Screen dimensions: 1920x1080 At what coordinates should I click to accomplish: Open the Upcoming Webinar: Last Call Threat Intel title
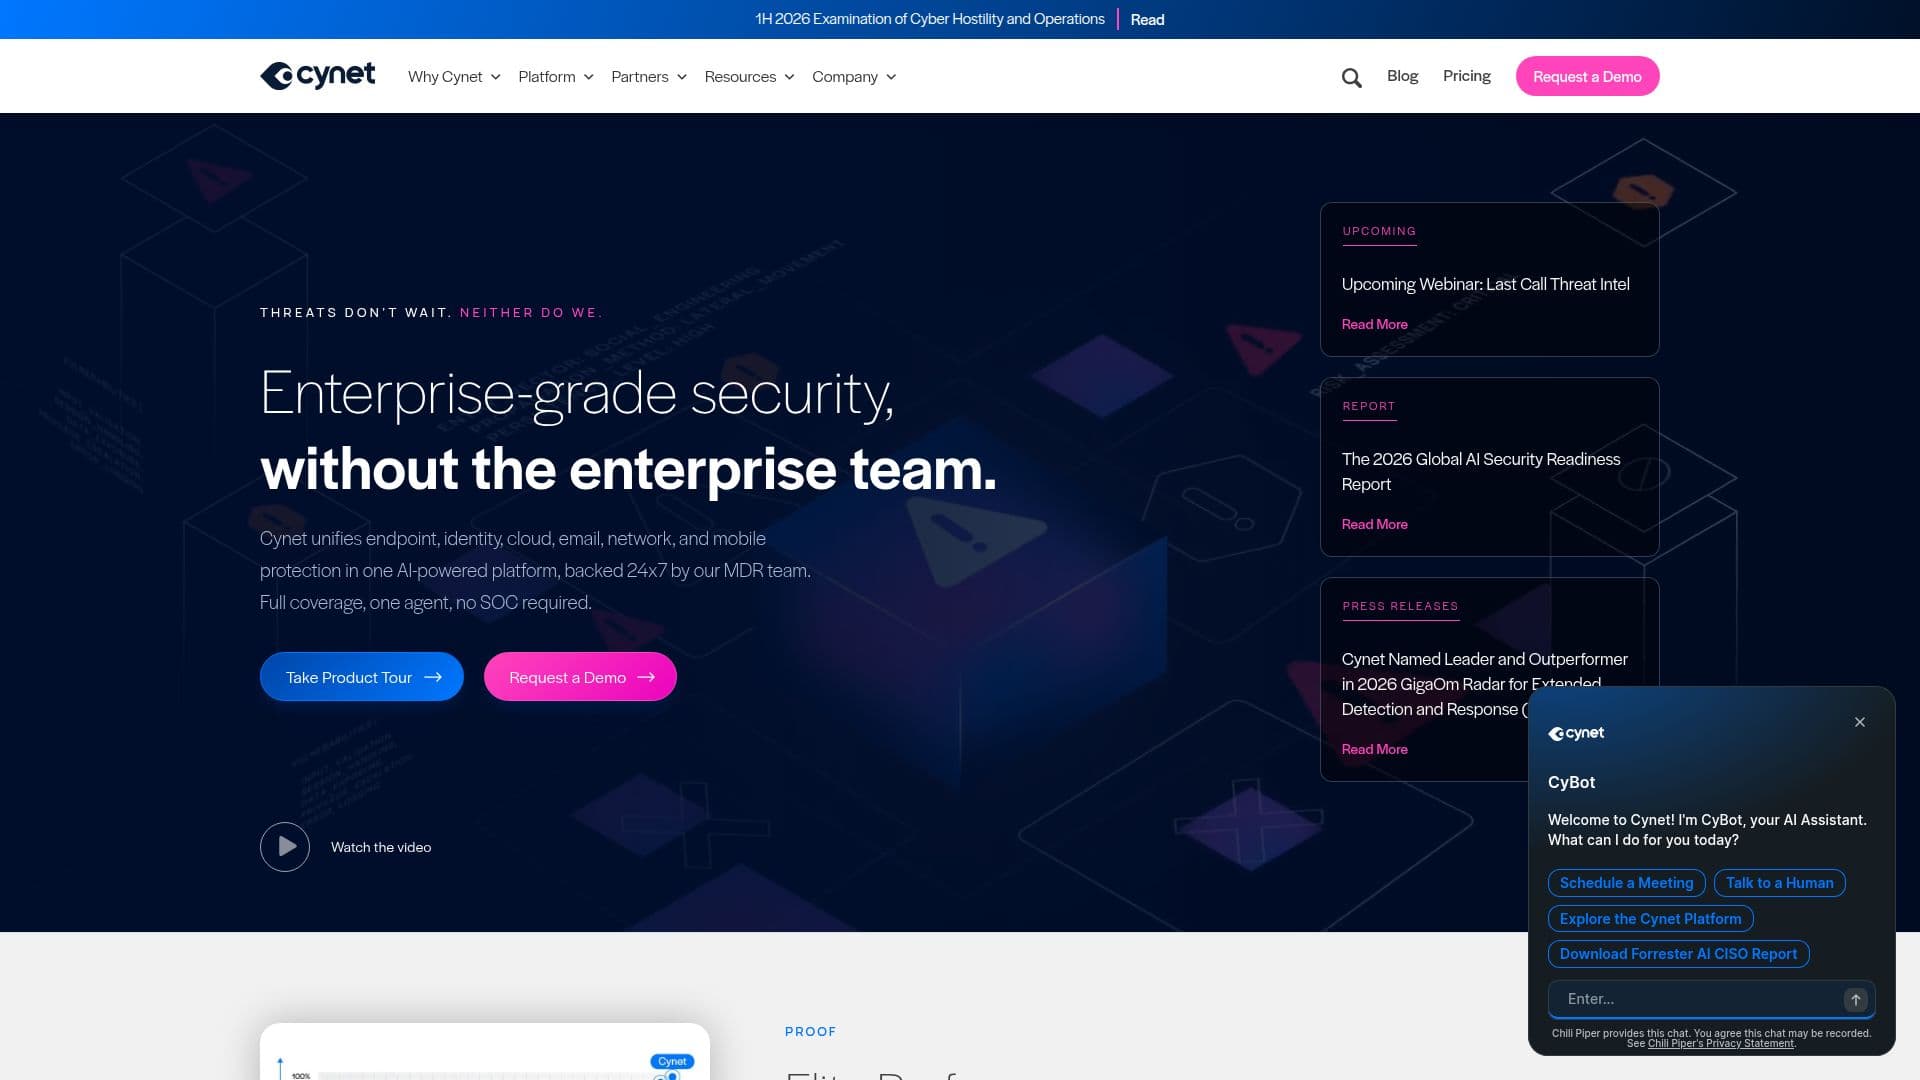point(1485,284)
